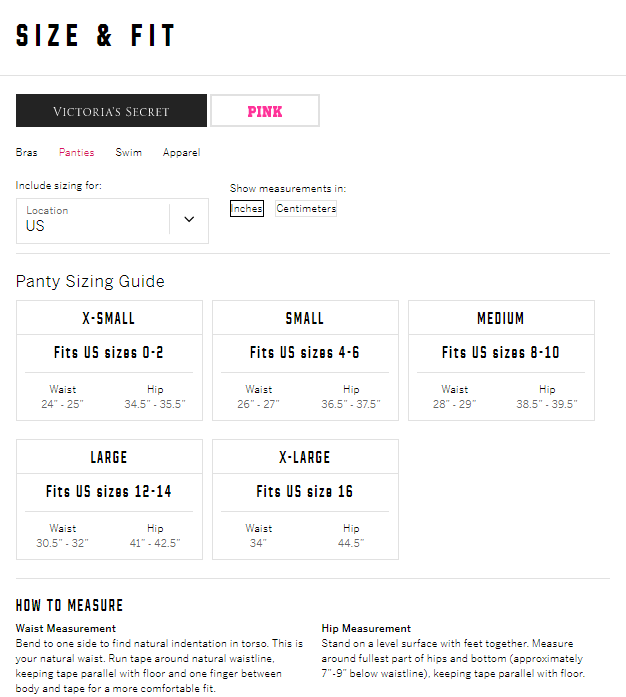
Task: Click the Small size card header
Action: point(305,318)
